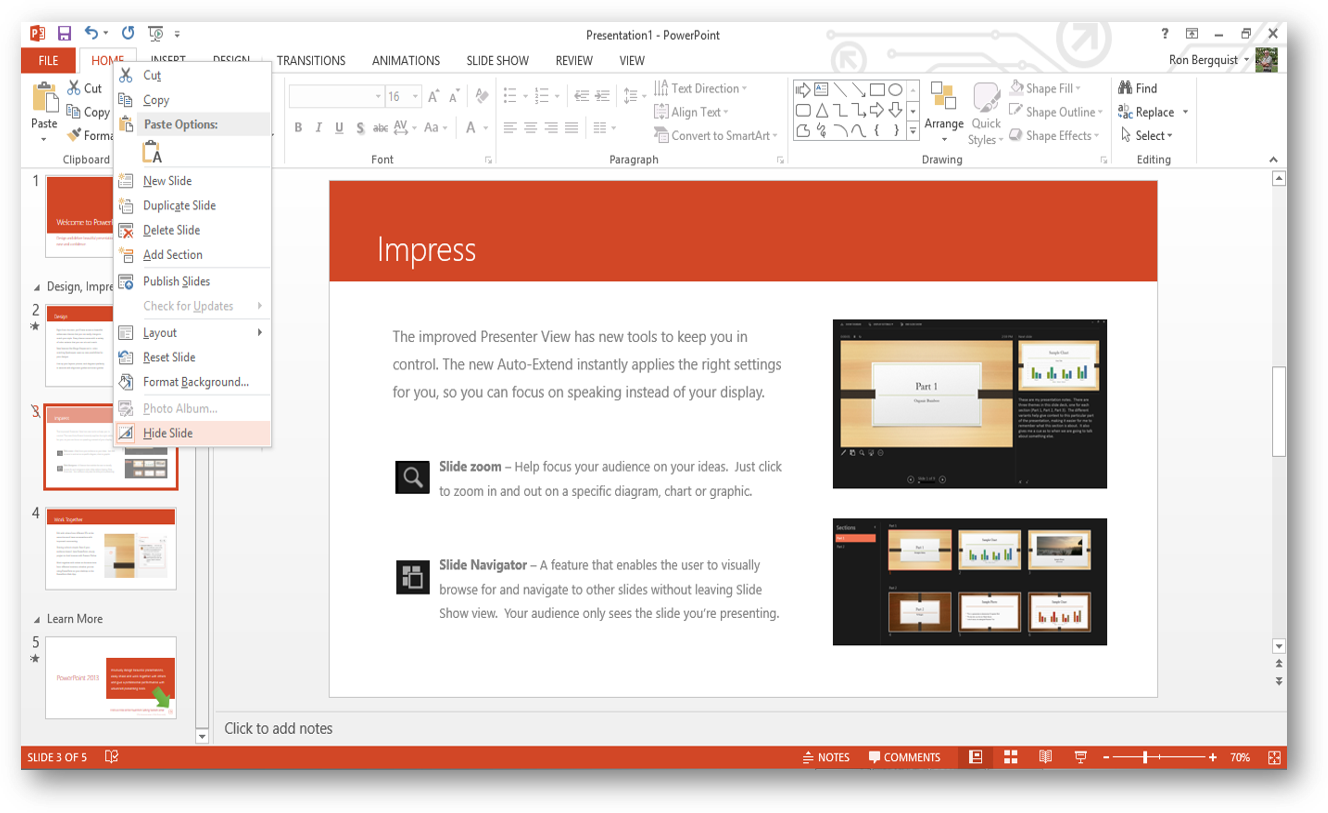Select slide 4 thumbnail in slide panel
The height and width of the screenshot is (813, 1328).
pyautogui.click(x=110, y=548)
